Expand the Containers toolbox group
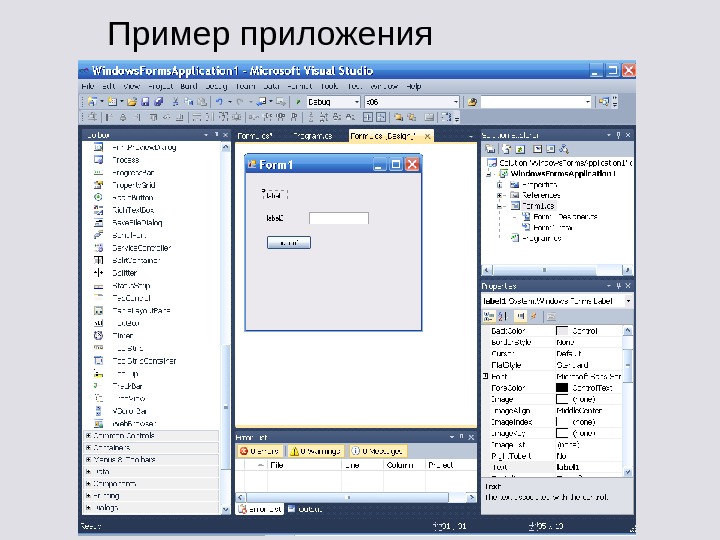This screenshot has width=720, height=540. tap(88, 447)
